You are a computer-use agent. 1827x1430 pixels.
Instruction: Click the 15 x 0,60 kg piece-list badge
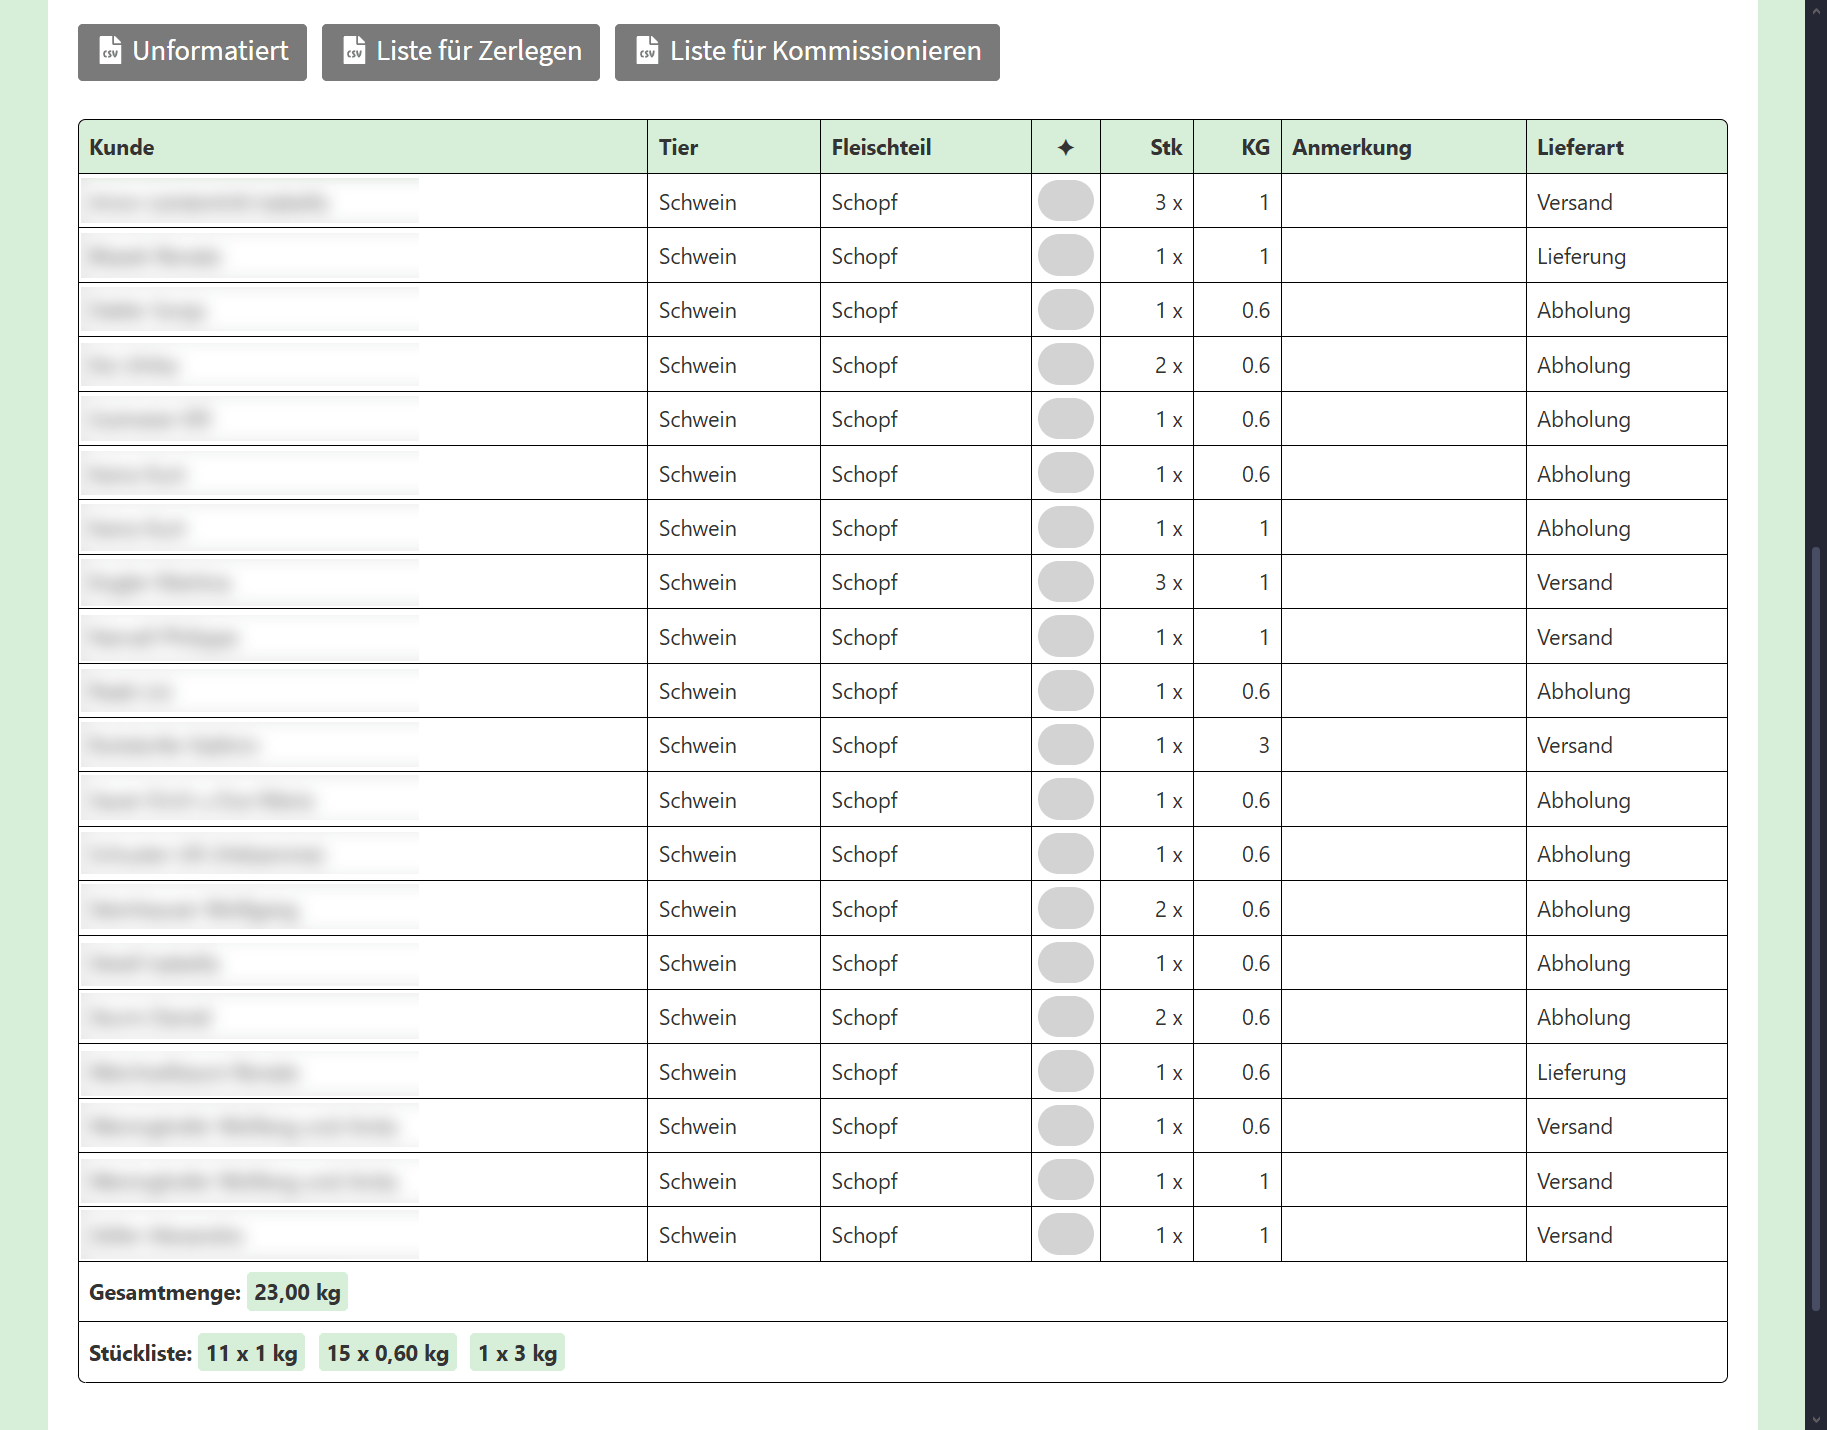pos(388,1353)
